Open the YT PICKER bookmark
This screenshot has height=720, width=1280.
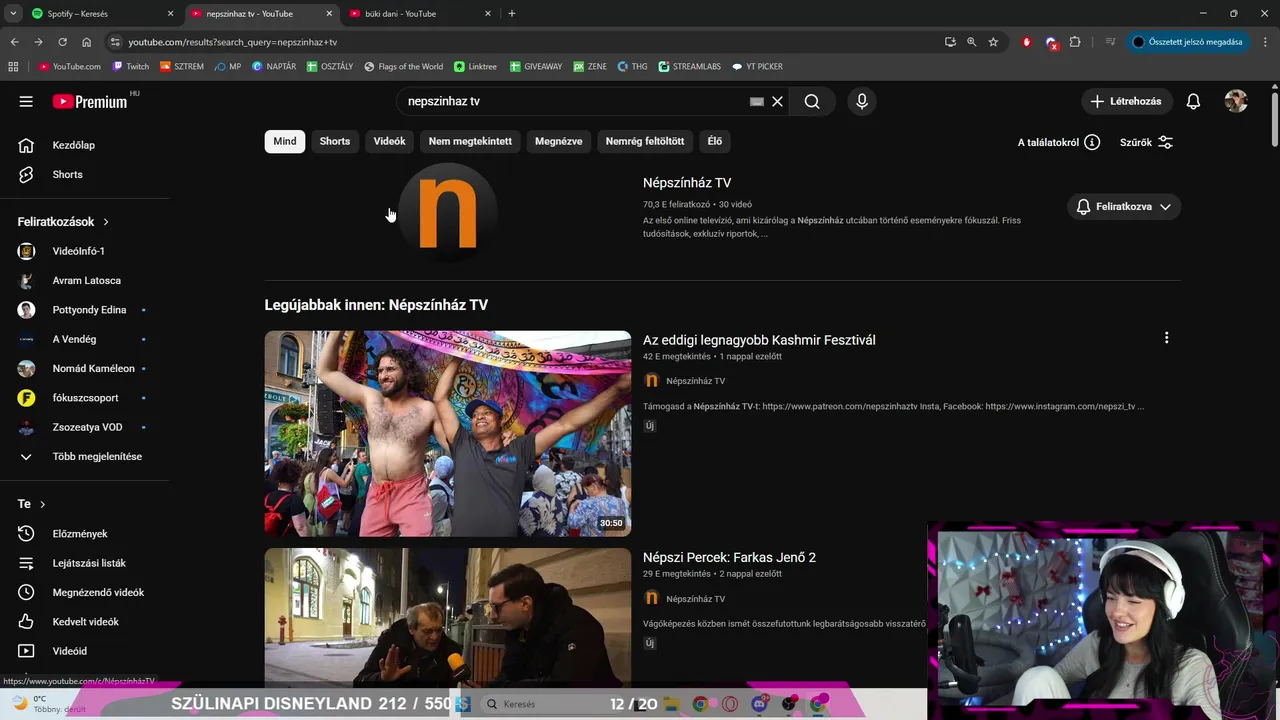coord(757,67)
